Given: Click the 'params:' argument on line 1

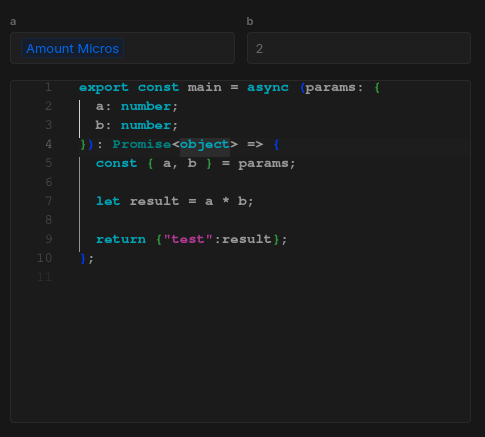Looking at the screenshot, I should point(334,87).
